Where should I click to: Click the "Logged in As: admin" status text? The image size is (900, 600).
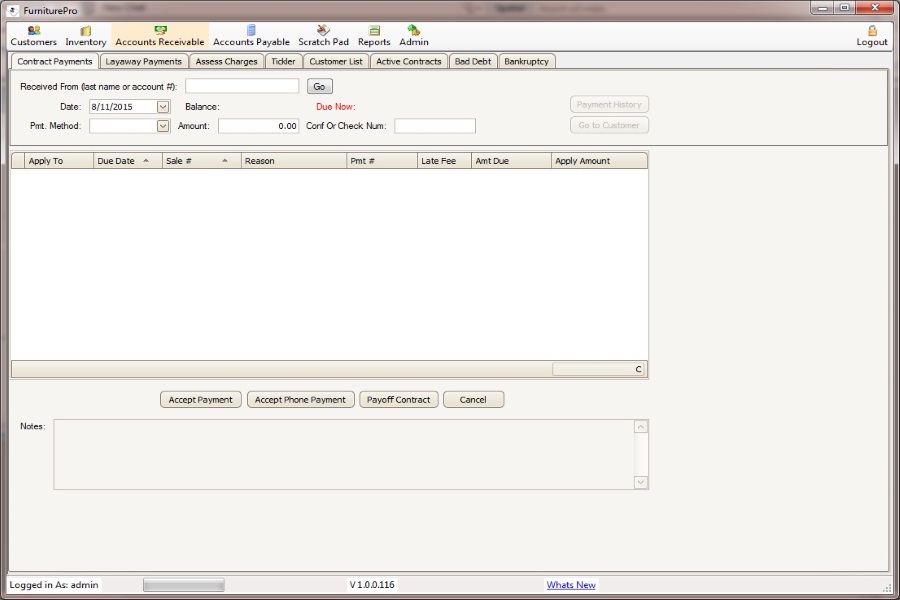tap(54, 585)
